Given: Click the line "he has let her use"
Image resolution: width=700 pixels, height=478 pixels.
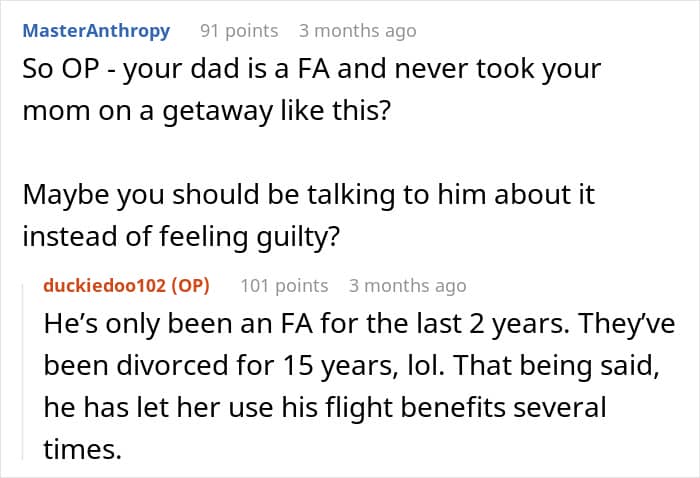Looking at the screenshot, I should coord(325,407).
